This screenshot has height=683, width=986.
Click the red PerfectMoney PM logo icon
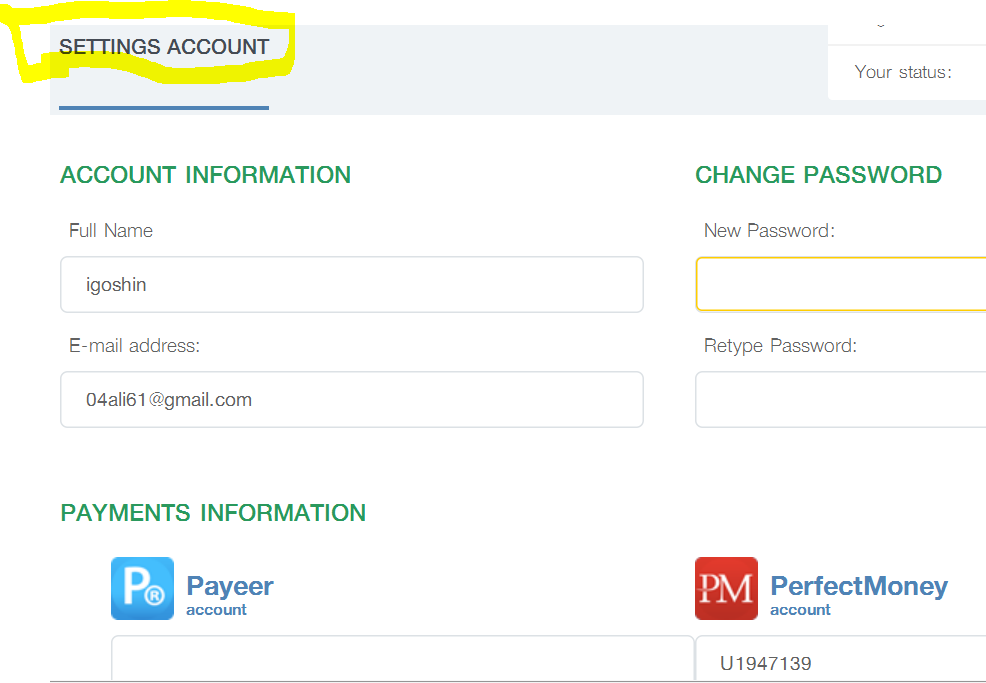pyautogui.click(x=726, y=588)
